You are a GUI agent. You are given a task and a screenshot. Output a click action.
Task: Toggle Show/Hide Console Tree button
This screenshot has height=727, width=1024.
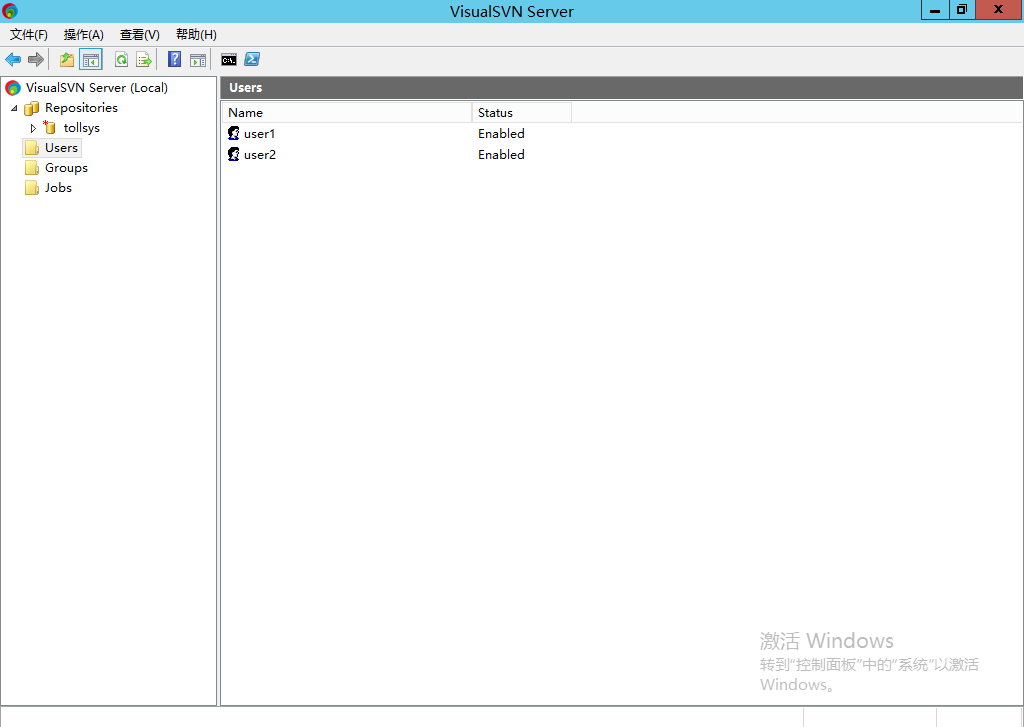coord(91,60)
